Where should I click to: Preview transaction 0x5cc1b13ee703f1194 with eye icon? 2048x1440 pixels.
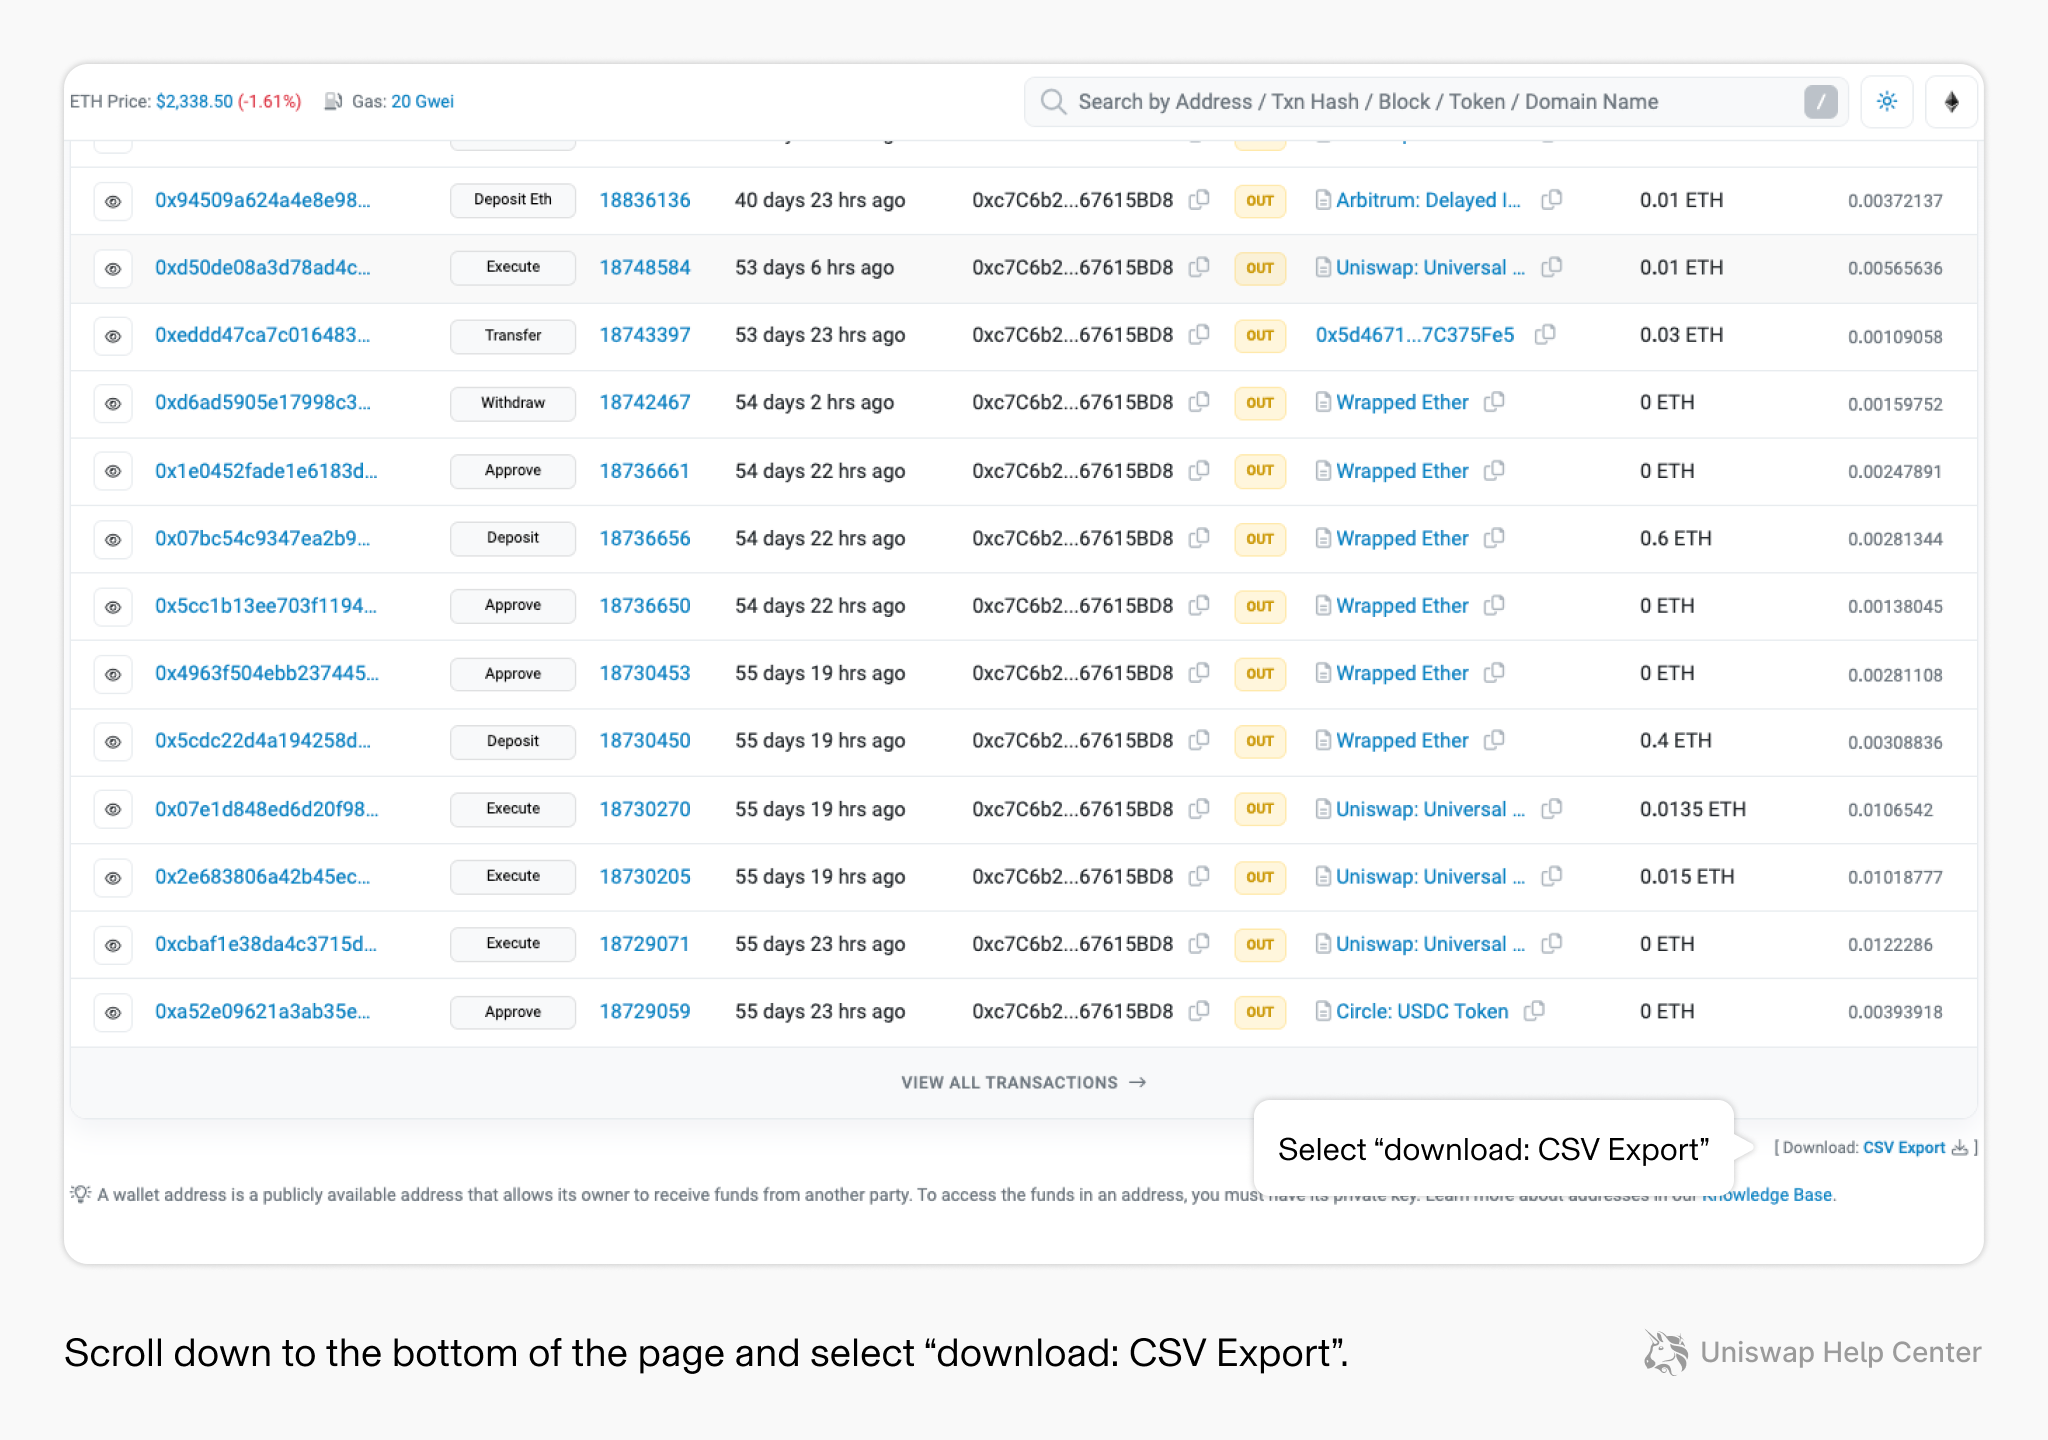113,607
